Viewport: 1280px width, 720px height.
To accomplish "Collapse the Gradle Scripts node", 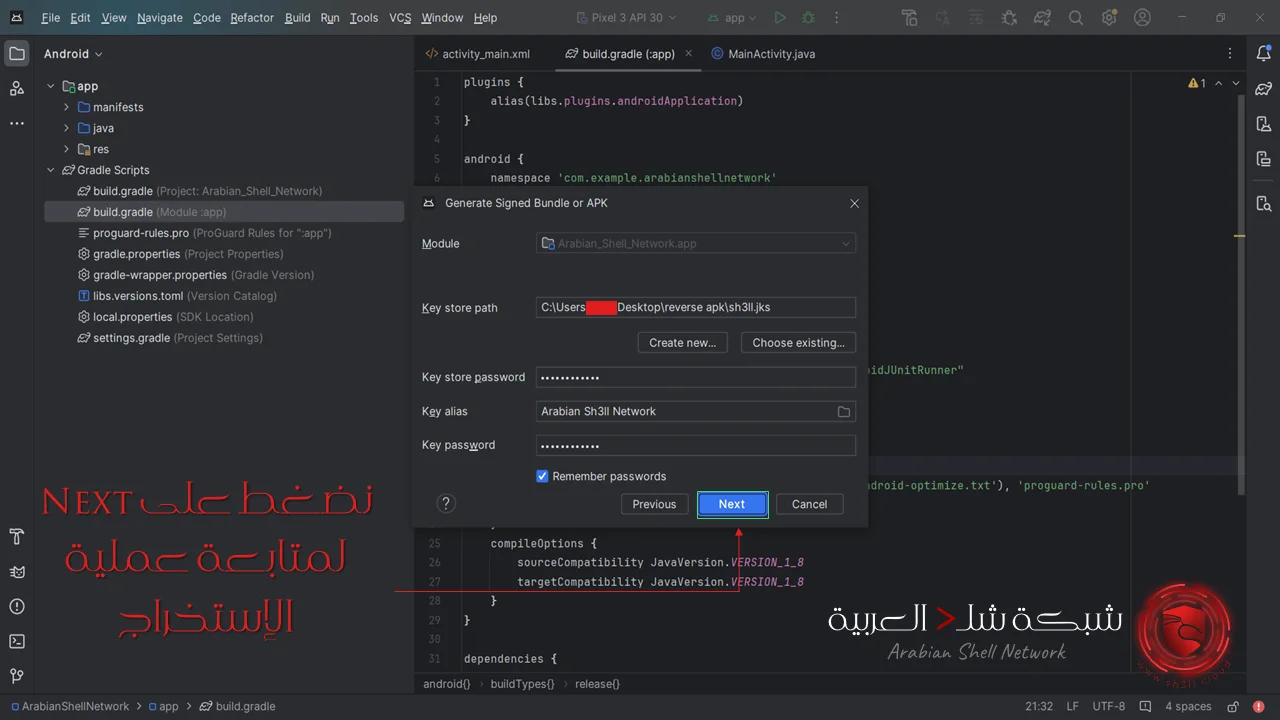I will (51, 170).
